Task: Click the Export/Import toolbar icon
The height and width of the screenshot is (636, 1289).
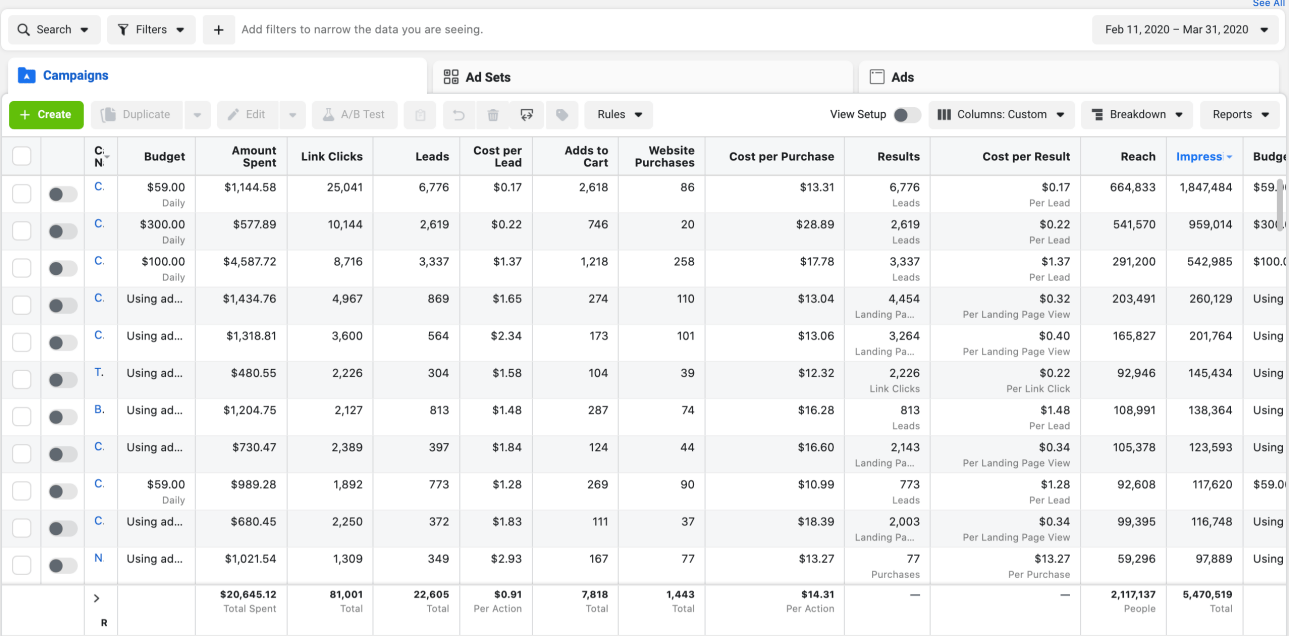Action: pos(527,115)
